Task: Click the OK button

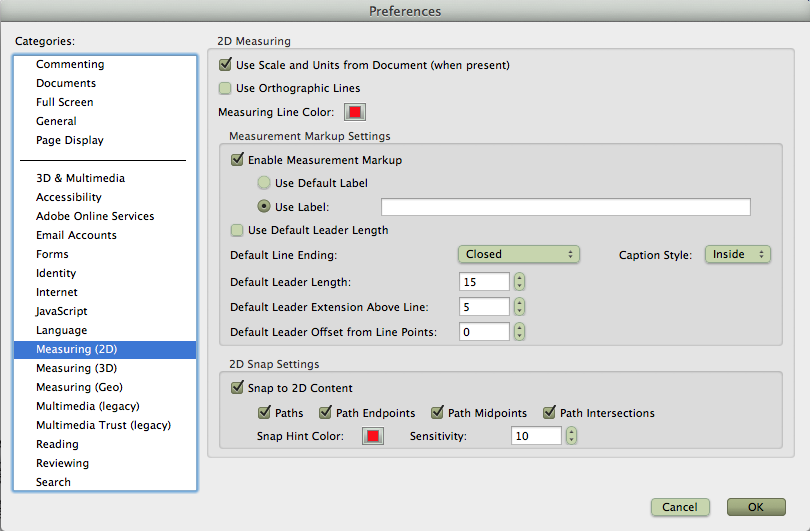Action: click(x=756, y=507)
